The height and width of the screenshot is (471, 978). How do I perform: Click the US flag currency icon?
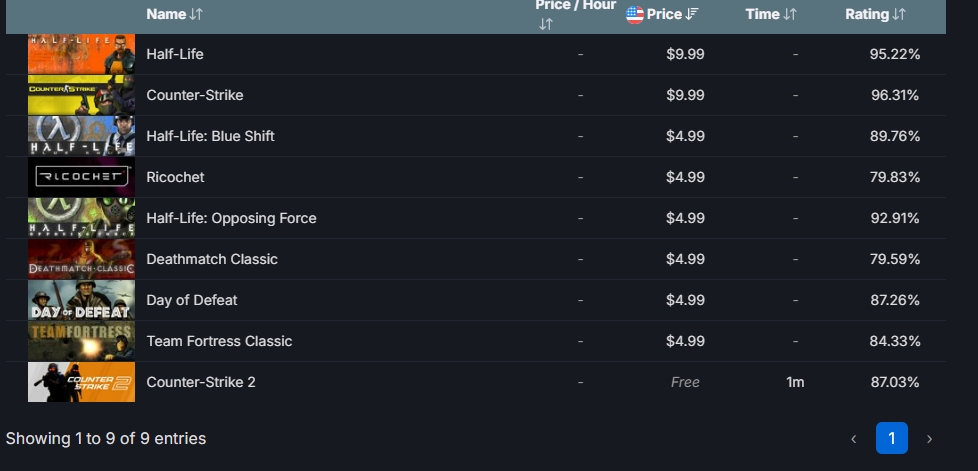coord(634,14)
